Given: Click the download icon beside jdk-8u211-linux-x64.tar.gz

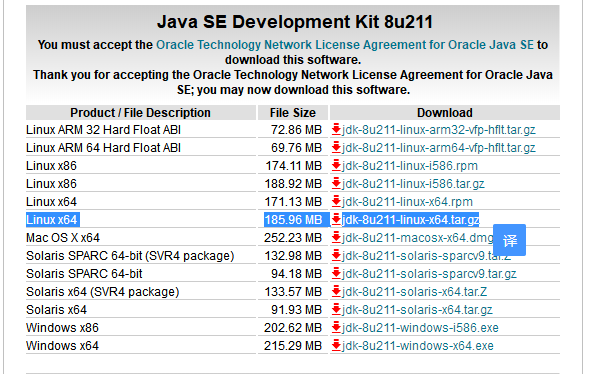Looking at the screenshot, I should [x=336, y=220].
